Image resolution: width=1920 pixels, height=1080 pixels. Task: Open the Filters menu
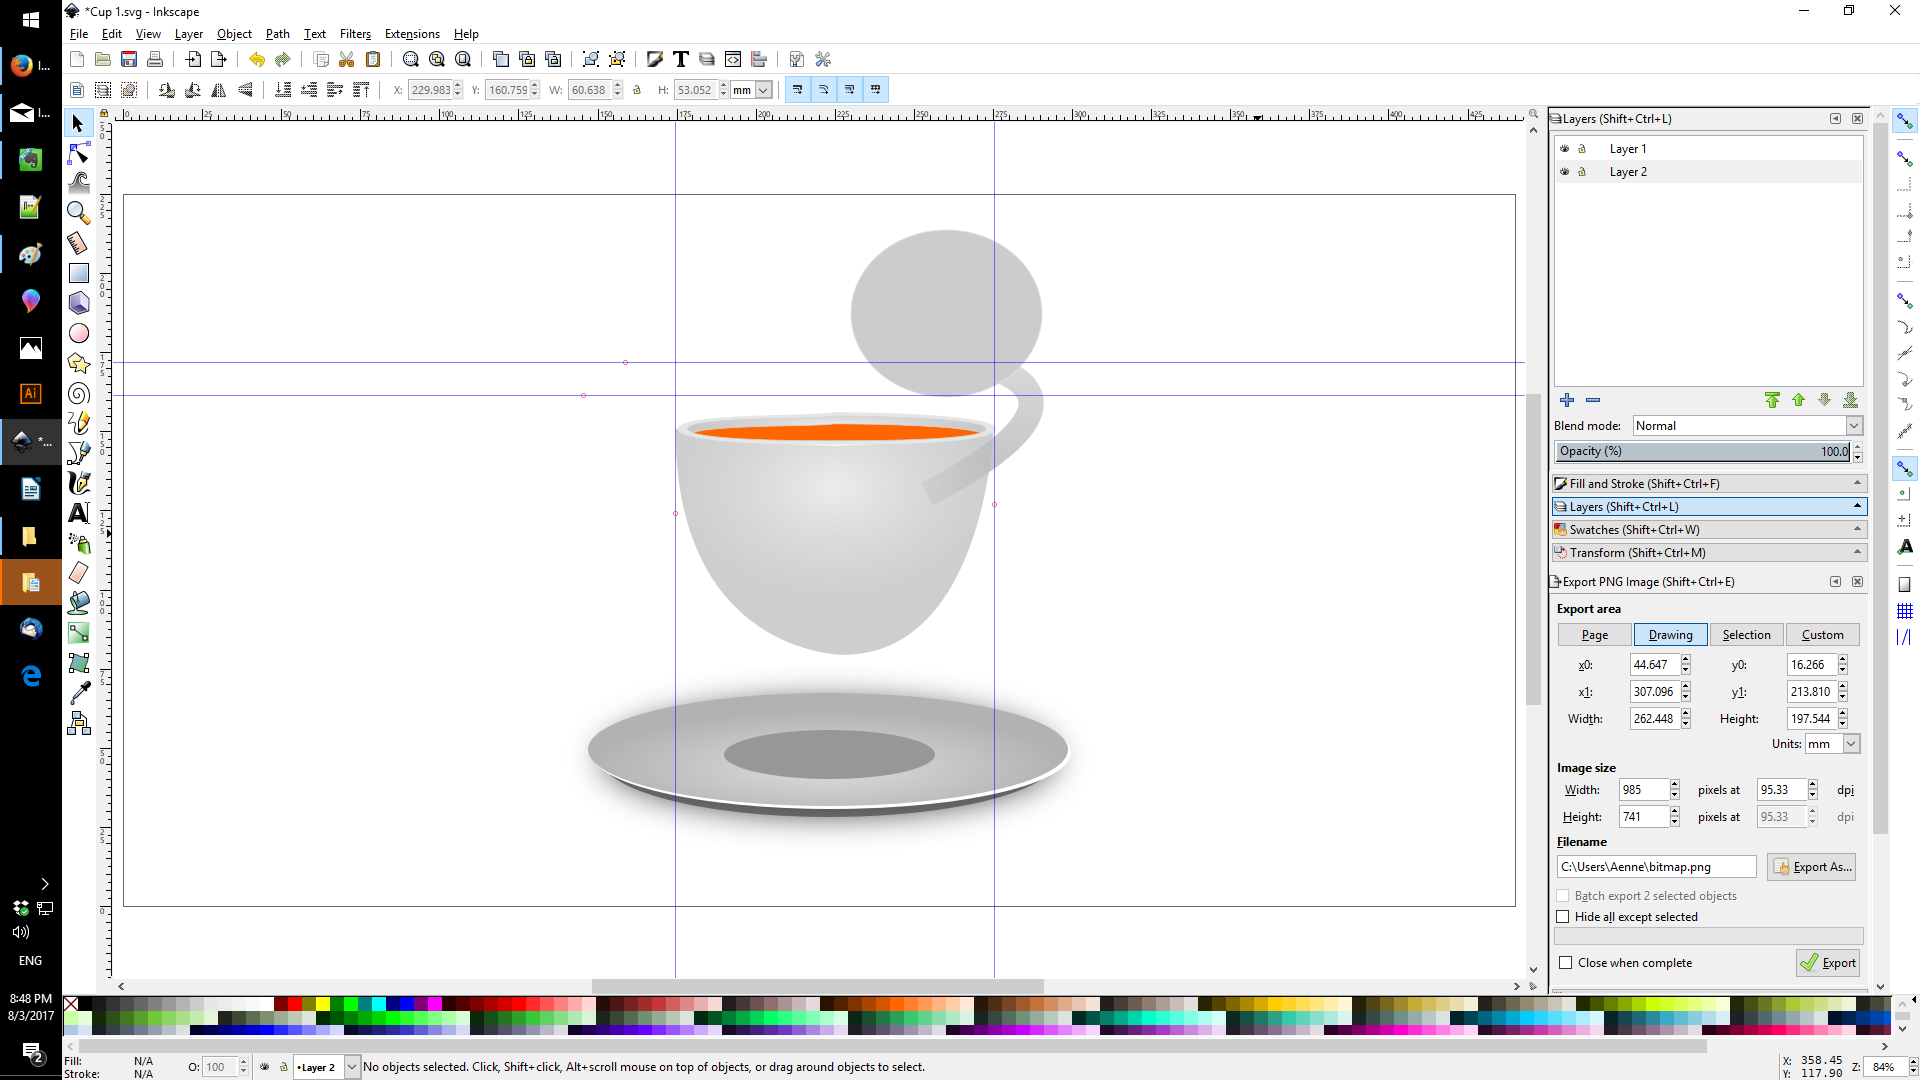click(355, 33)
